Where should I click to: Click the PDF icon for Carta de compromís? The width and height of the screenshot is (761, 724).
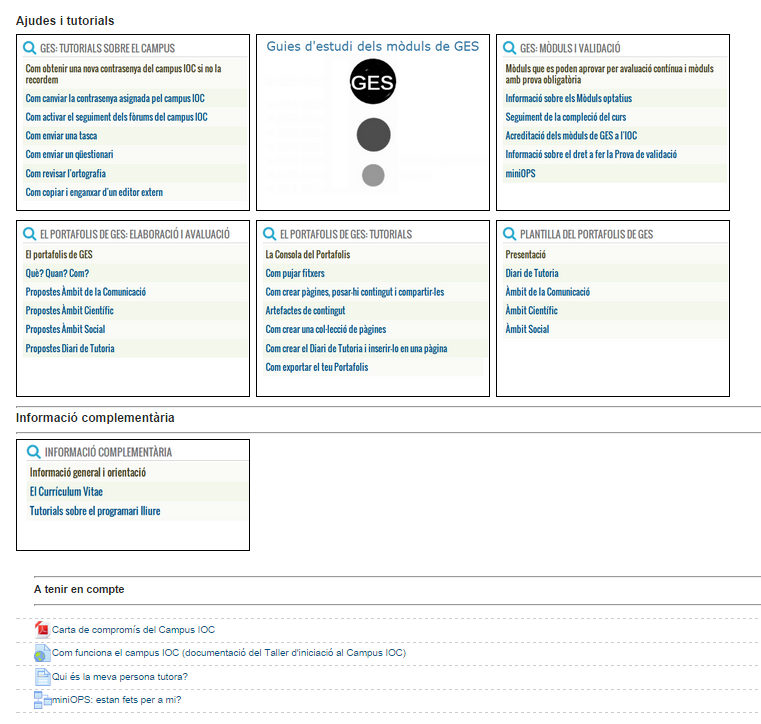point(42,629)
